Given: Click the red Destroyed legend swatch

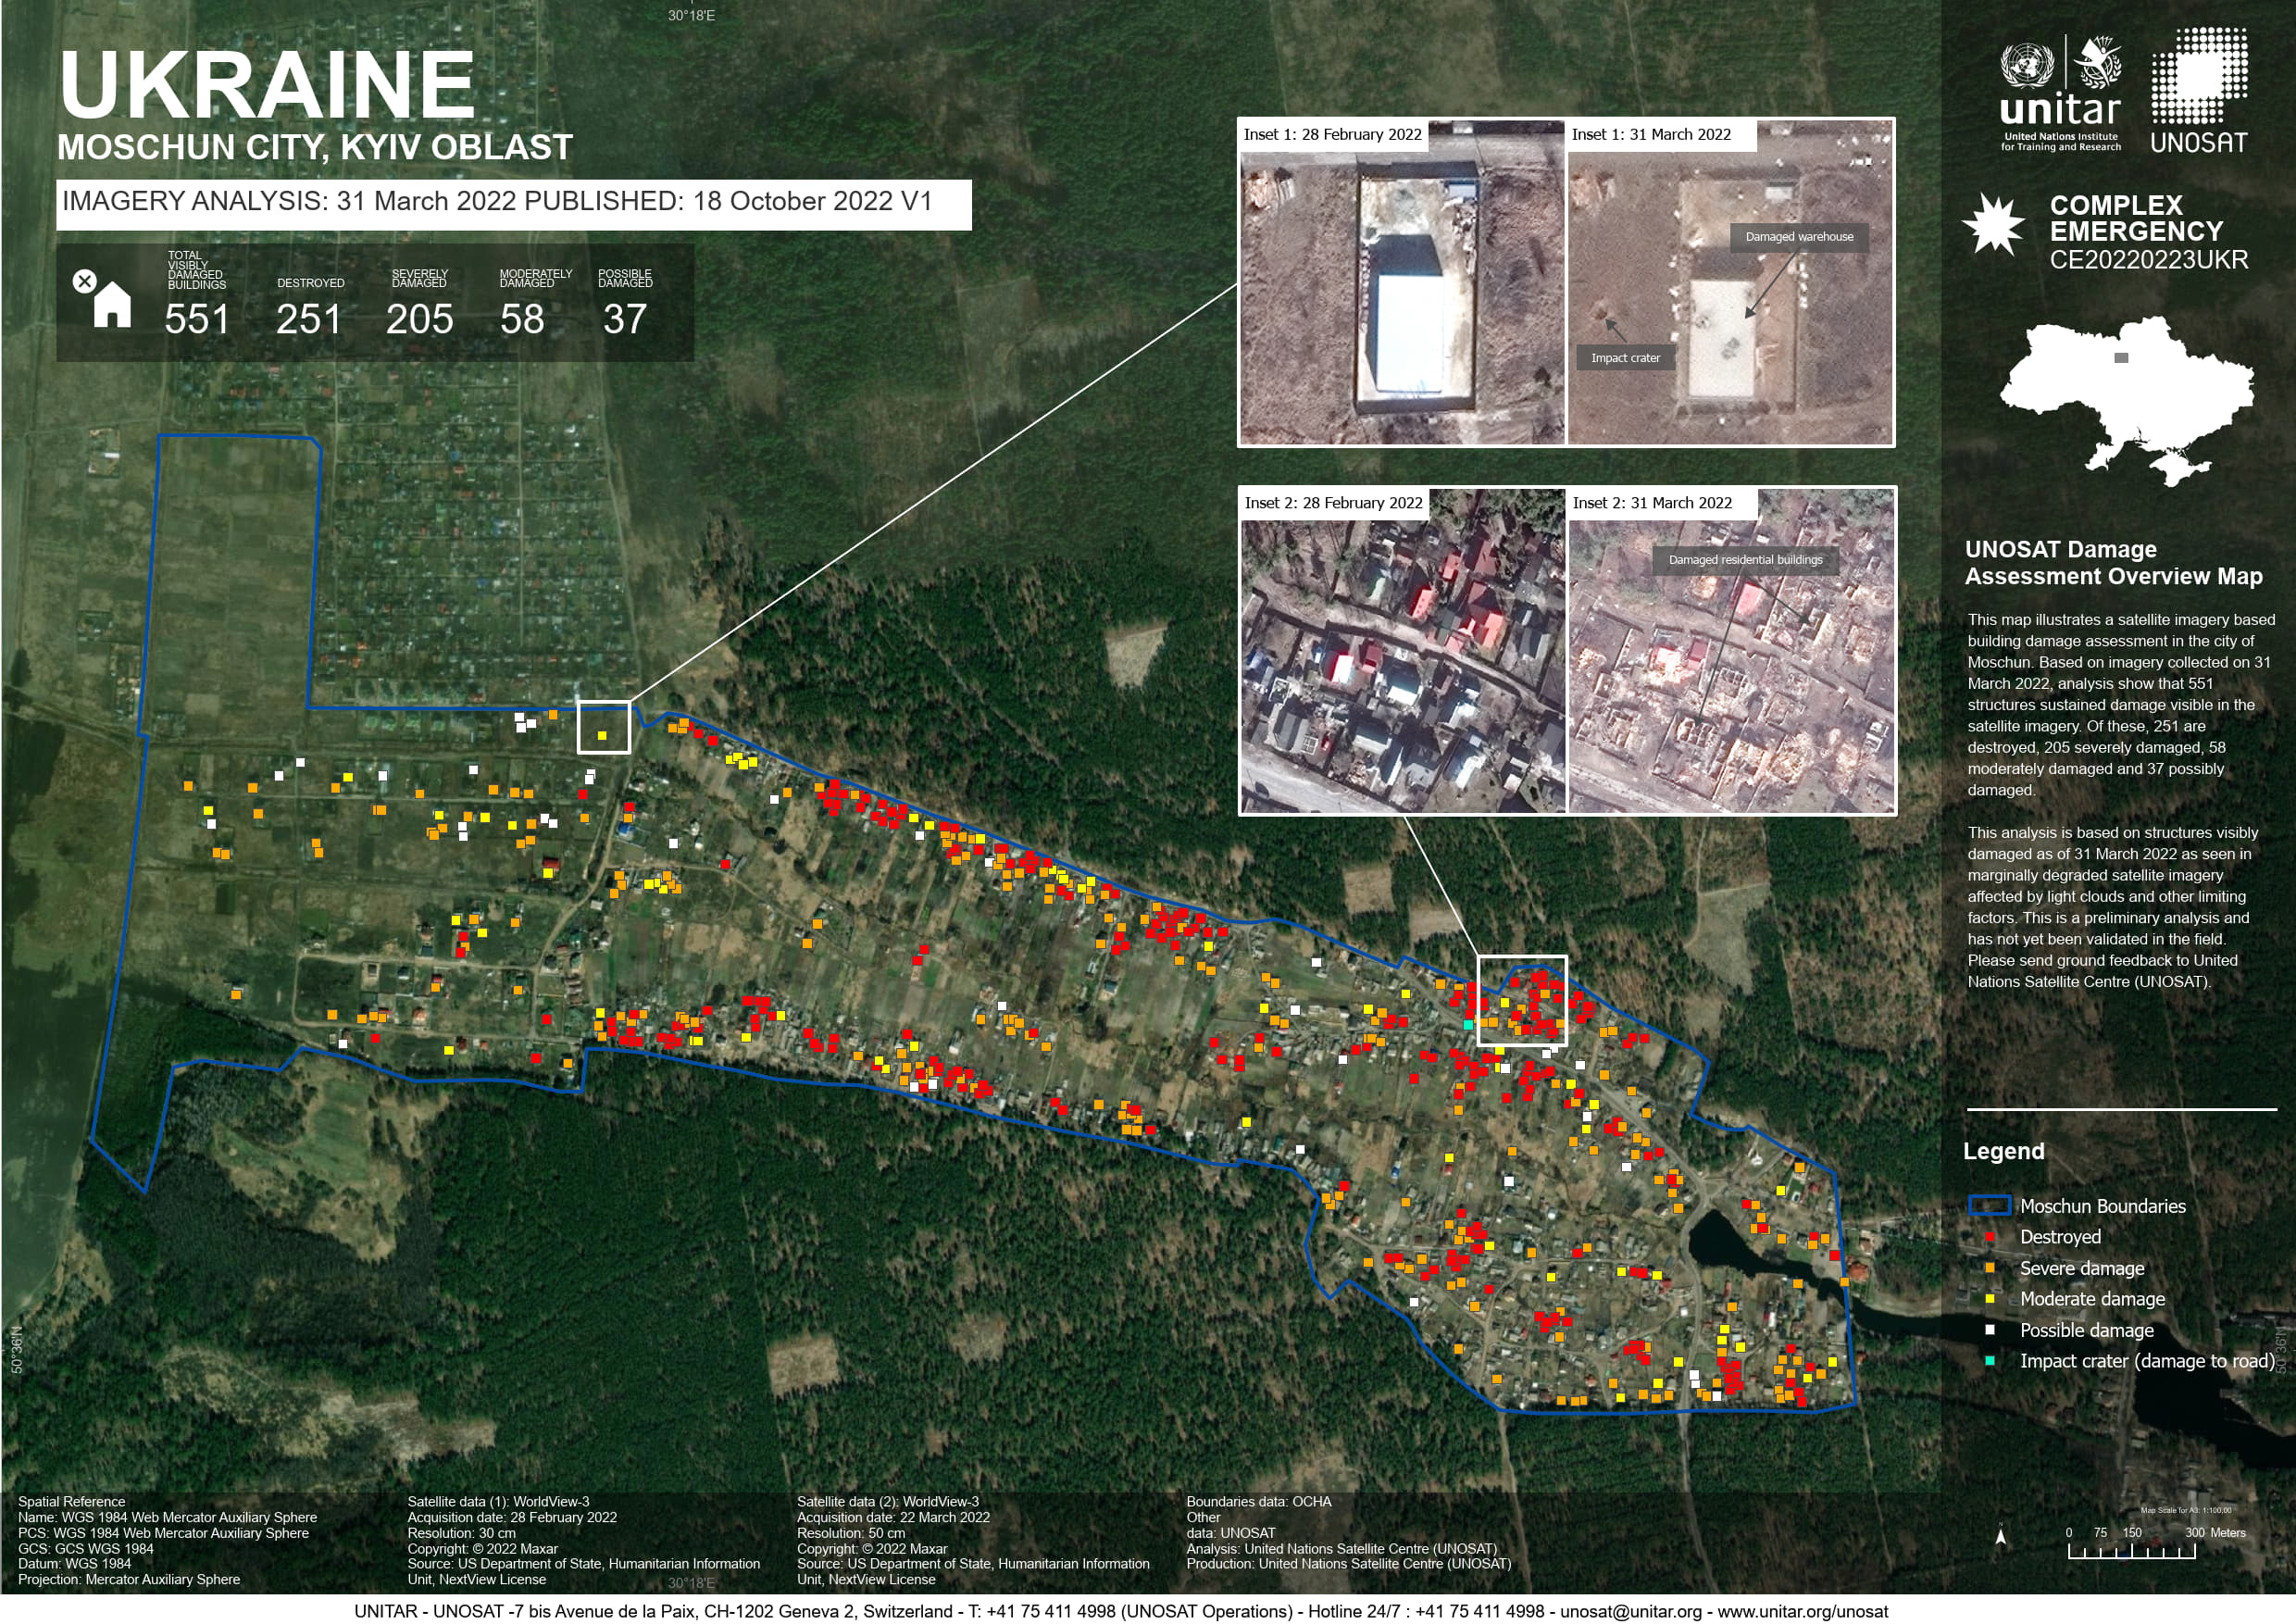Looking at the screenshot, I should (1989, 1237).
